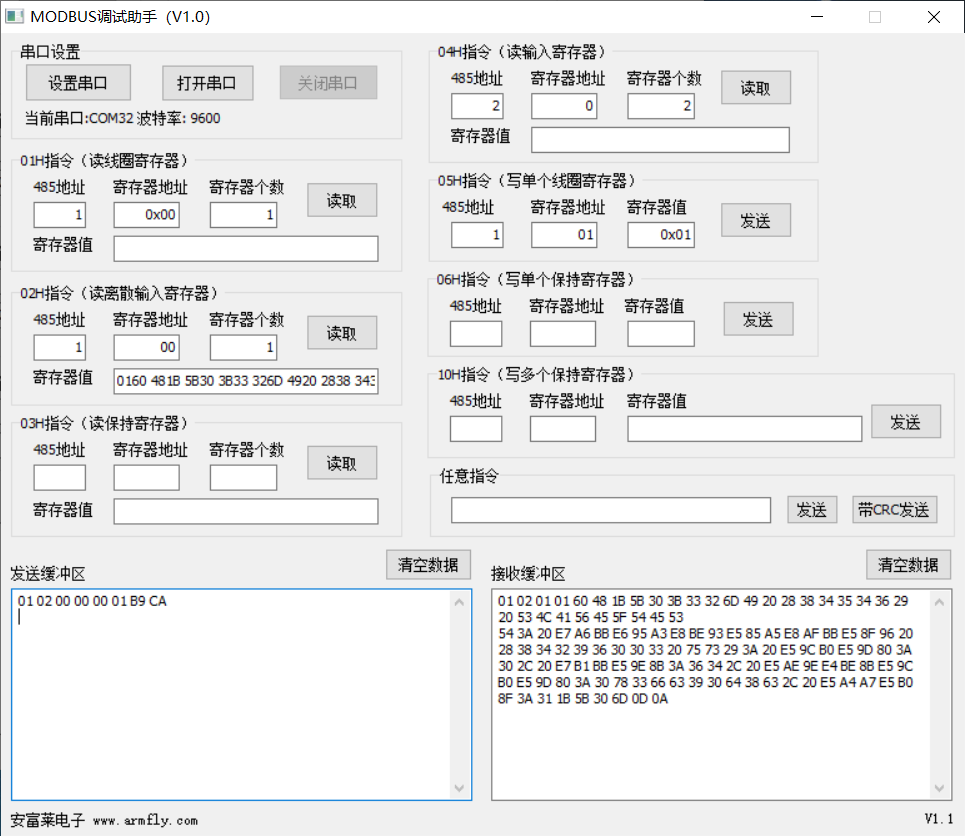Click 读取 in the 01H coil register group
Screen dimensions: 965x836
point(342,200)
